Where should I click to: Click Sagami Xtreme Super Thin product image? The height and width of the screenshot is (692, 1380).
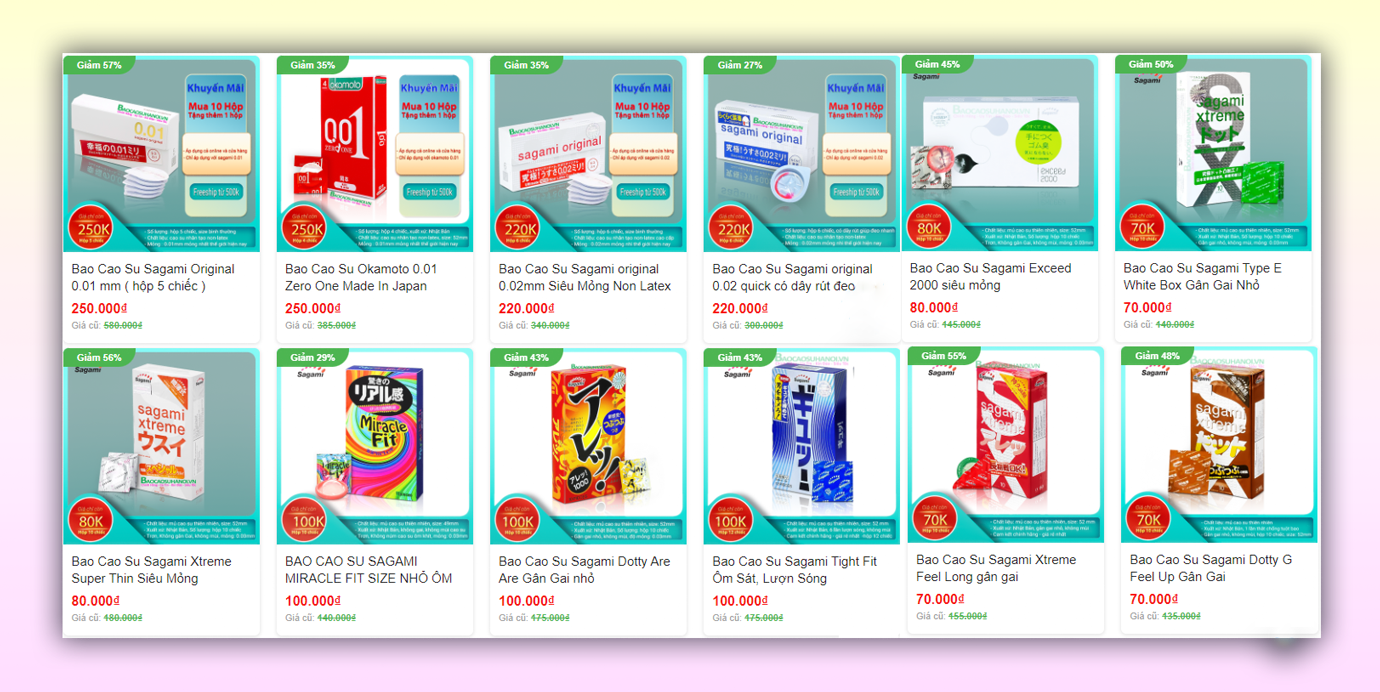click(x=162, y=446)
